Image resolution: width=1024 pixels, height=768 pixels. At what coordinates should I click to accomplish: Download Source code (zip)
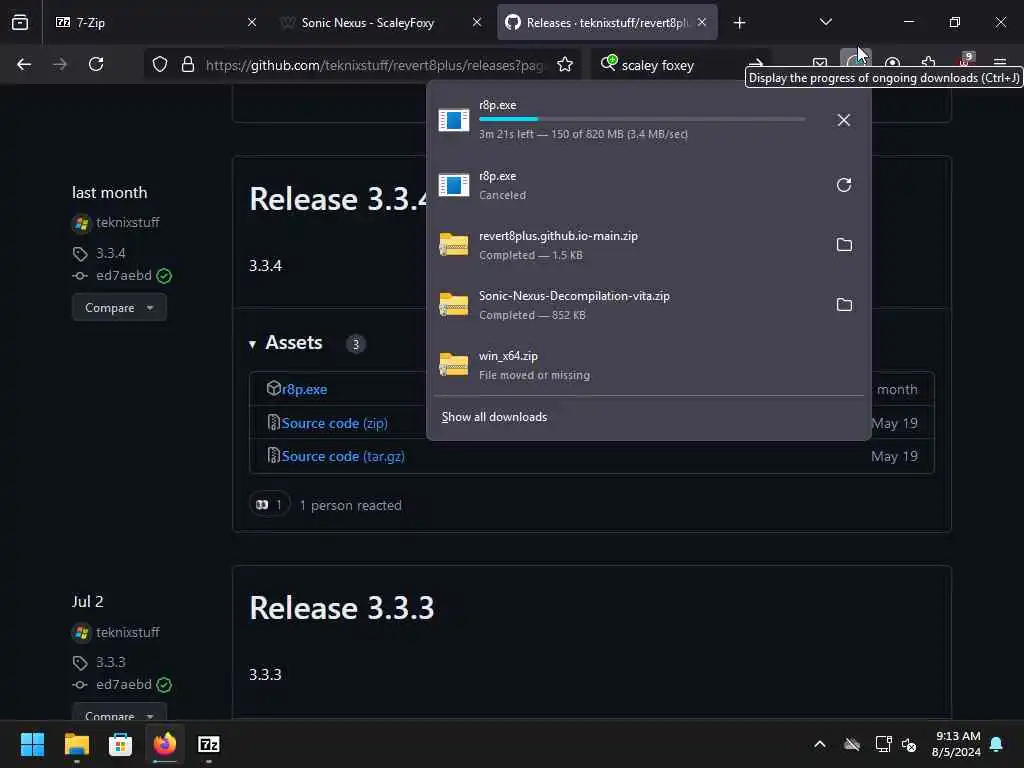(x=334, y=423)
